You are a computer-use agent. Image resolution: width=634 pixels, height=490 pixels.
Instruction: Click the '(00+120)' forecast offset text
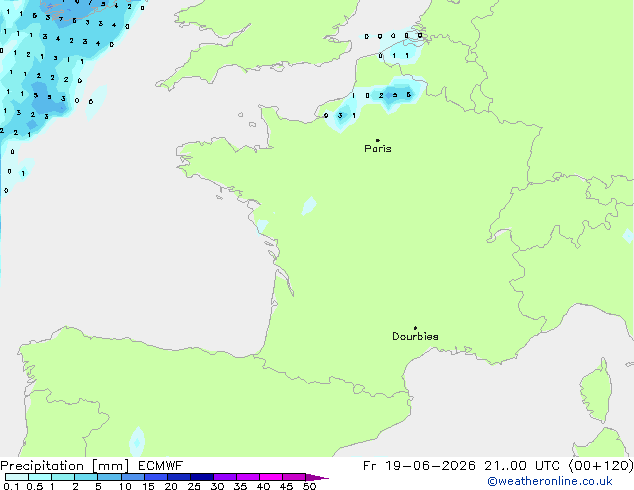click(601, 466)
